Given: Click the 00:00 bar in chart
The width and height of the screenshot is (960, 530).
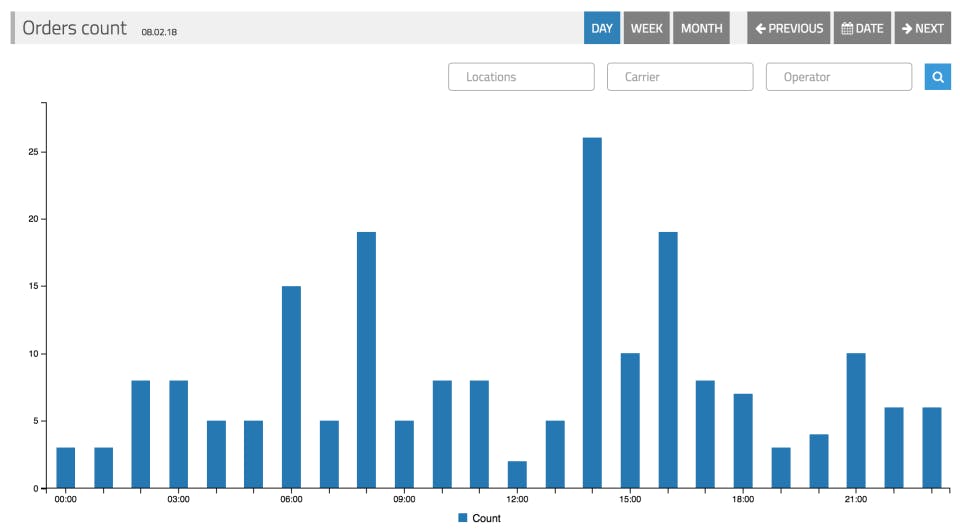Looking at the screenshot, I should pyautogui.click(x=66, y=468).
